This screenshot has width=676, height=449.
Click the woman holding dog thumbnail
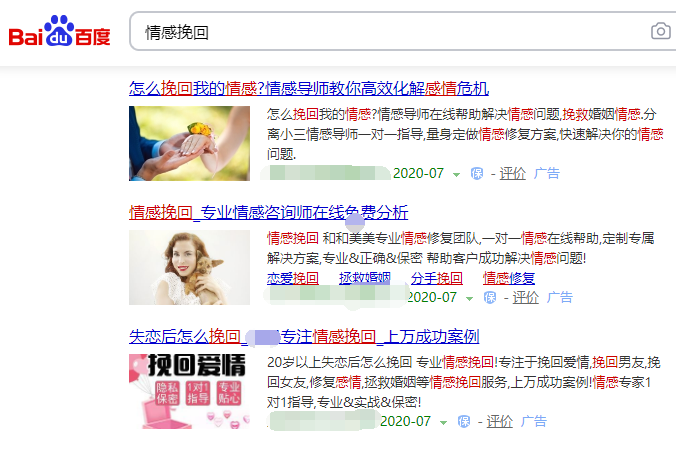(189, 267)
